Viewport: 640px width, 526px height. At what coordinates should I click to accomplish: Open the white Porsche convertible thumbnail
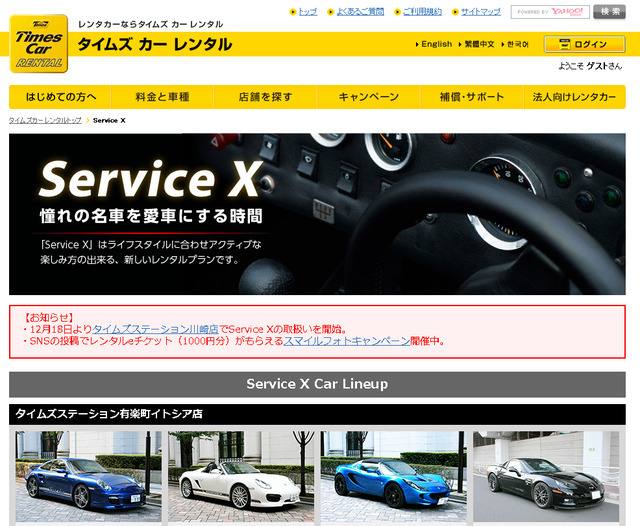coord(241,476)
